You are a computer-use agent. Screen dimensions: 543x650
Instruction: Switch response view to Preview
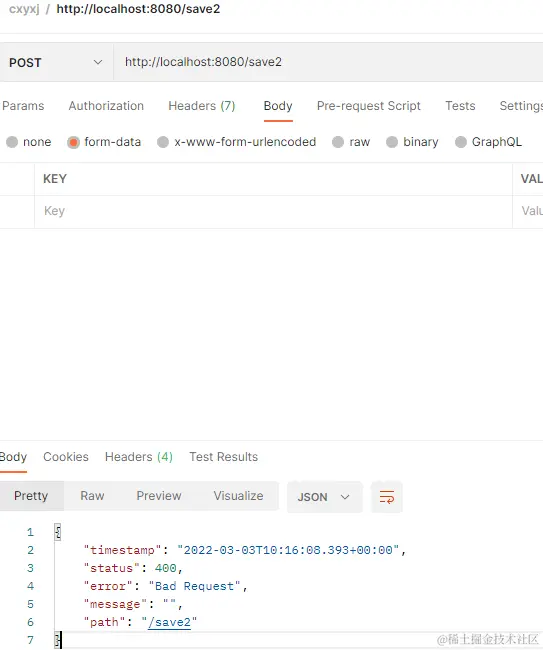coord(159,496)
